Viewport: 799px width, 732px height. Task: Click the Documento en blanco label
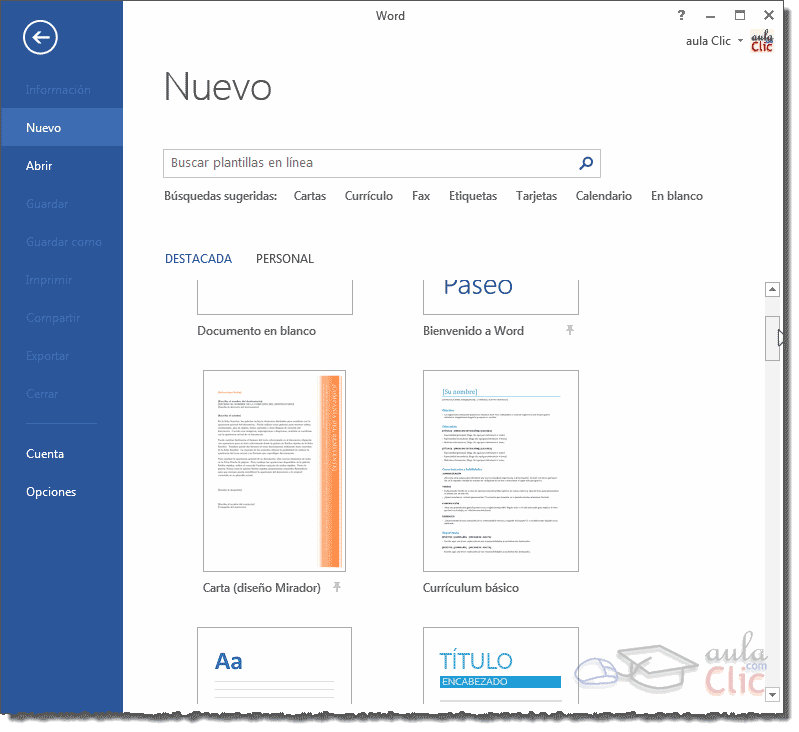tap(256, 331)
